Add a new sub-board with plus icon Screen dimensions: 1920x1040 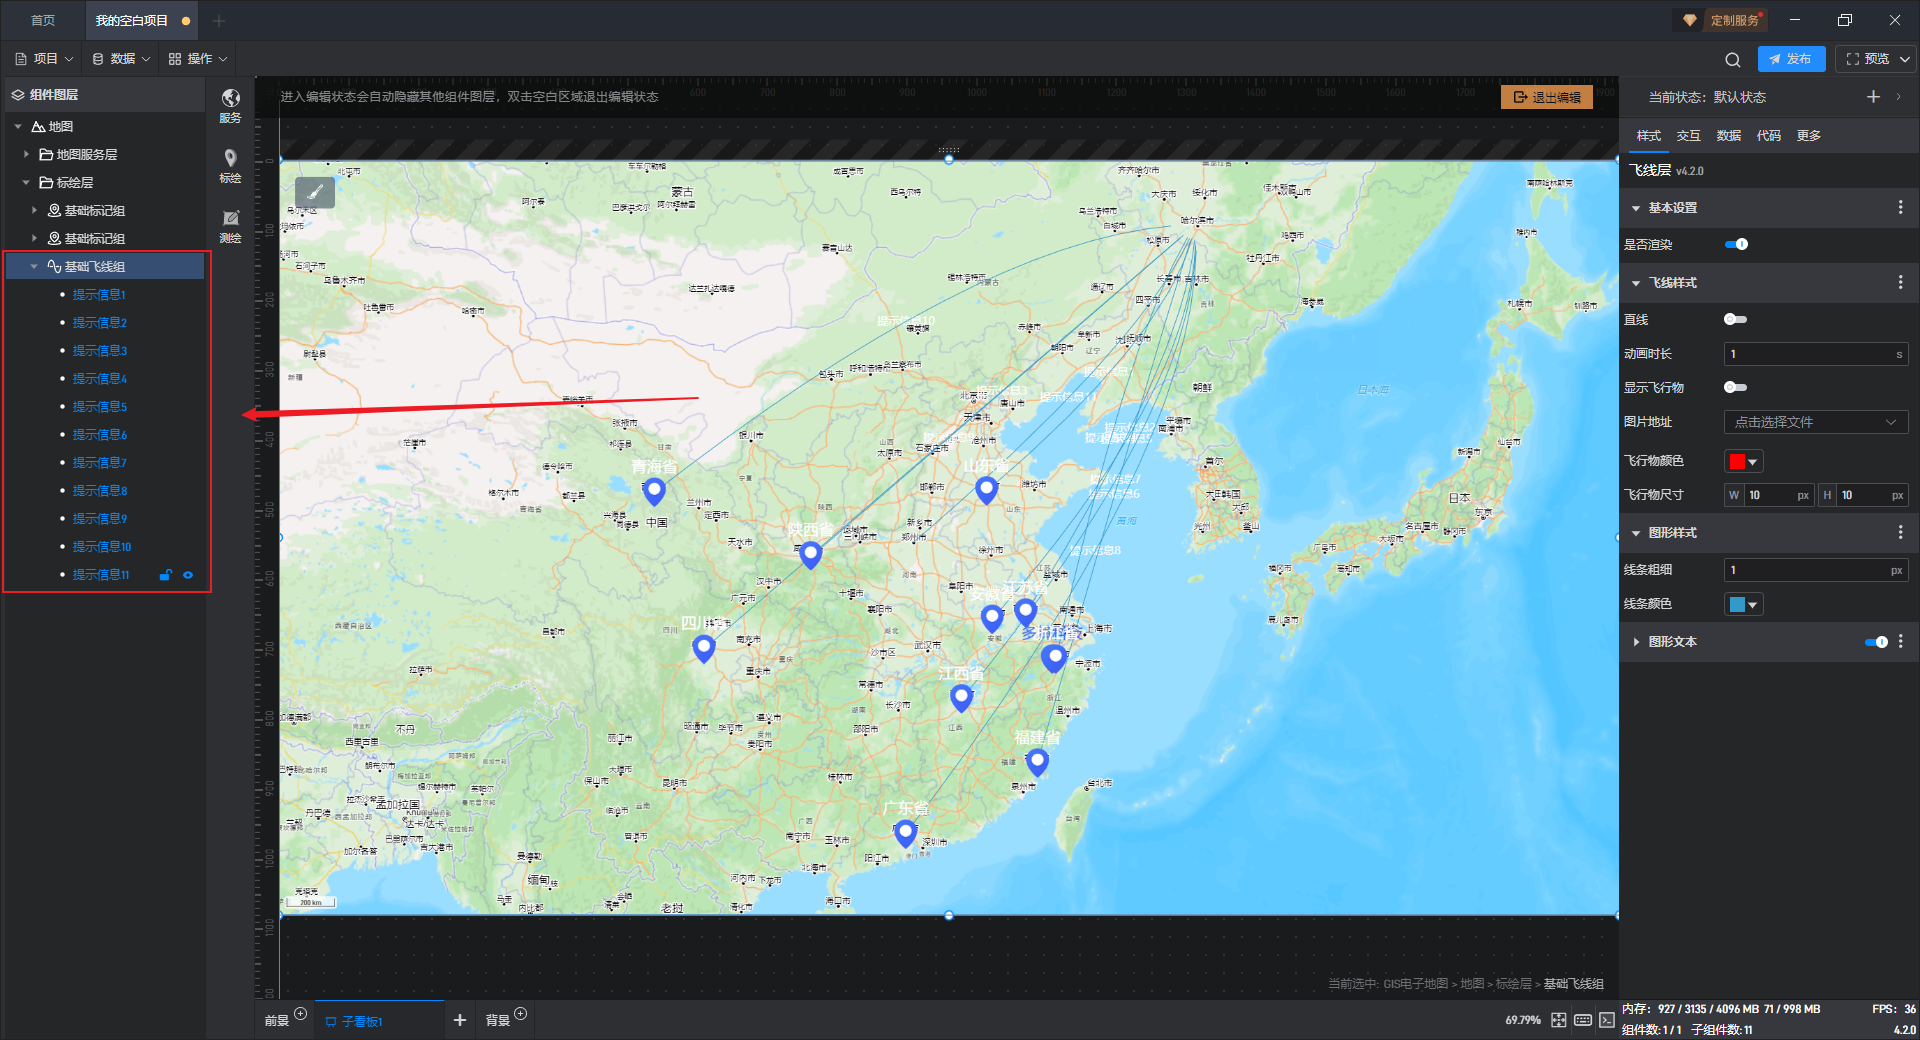(x=460, y=1020)
